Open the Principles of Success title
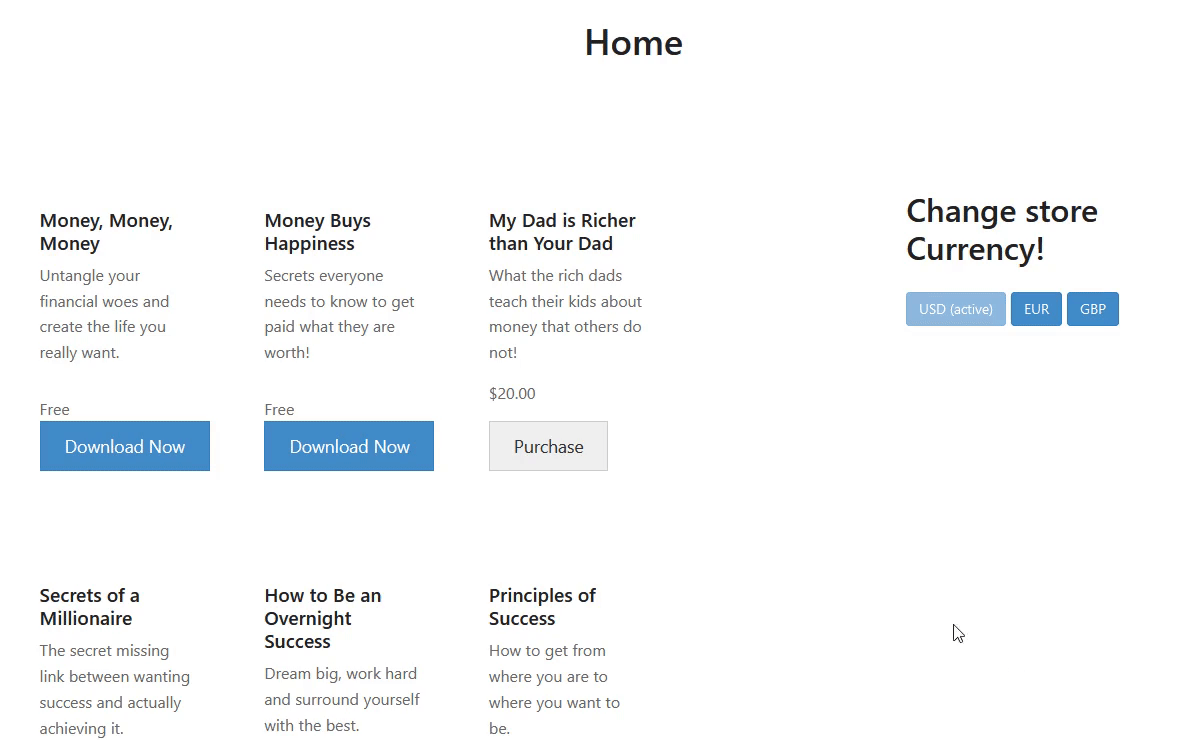1186x740 pixels. point(541,607)
